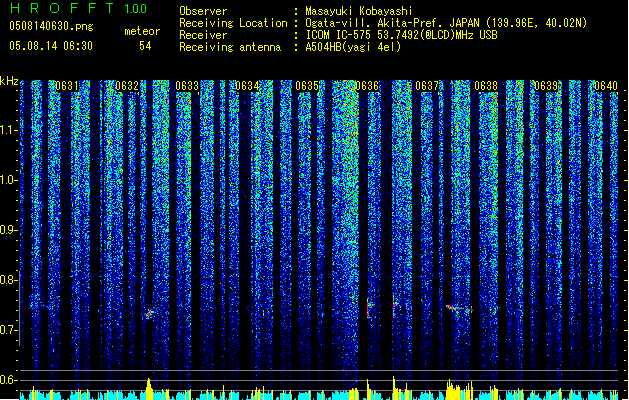Click the observer name Masayuki Kobayashi
Image resolution: width=629 pixels, height=400 pixels.
tap(359, 11)
